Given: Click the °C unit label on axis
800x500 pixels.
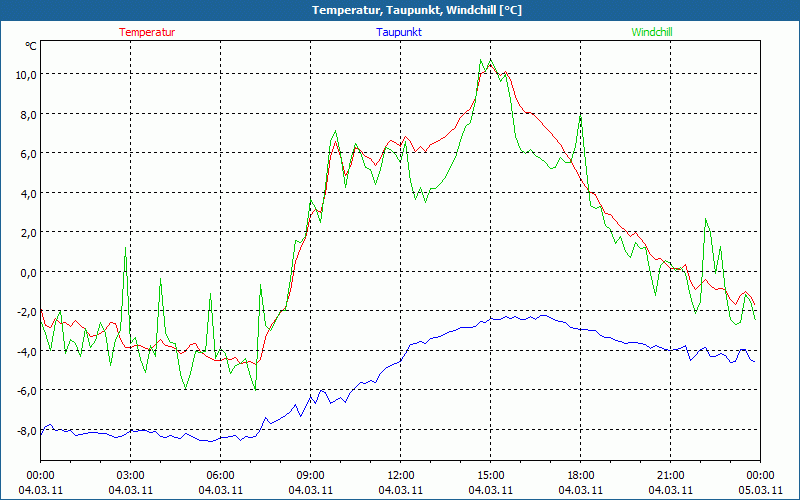Looking at the screenshot, I should 31,46.
